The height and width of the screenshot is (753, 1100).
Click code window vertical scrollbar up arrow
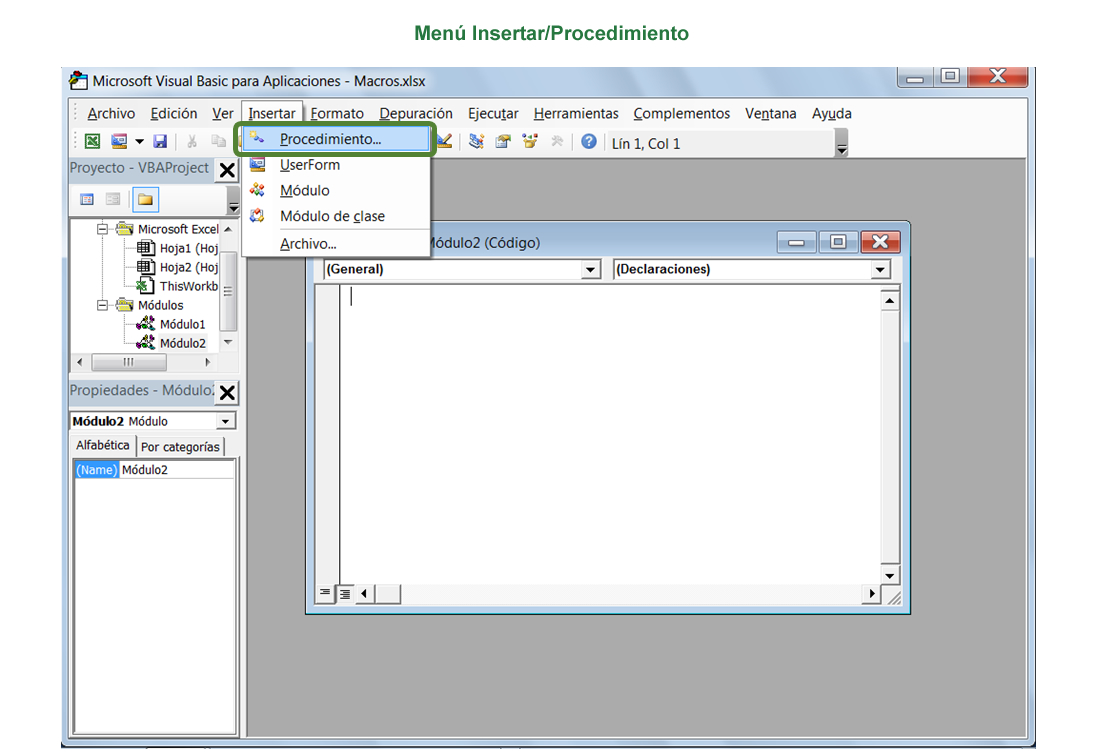(890, 300)
